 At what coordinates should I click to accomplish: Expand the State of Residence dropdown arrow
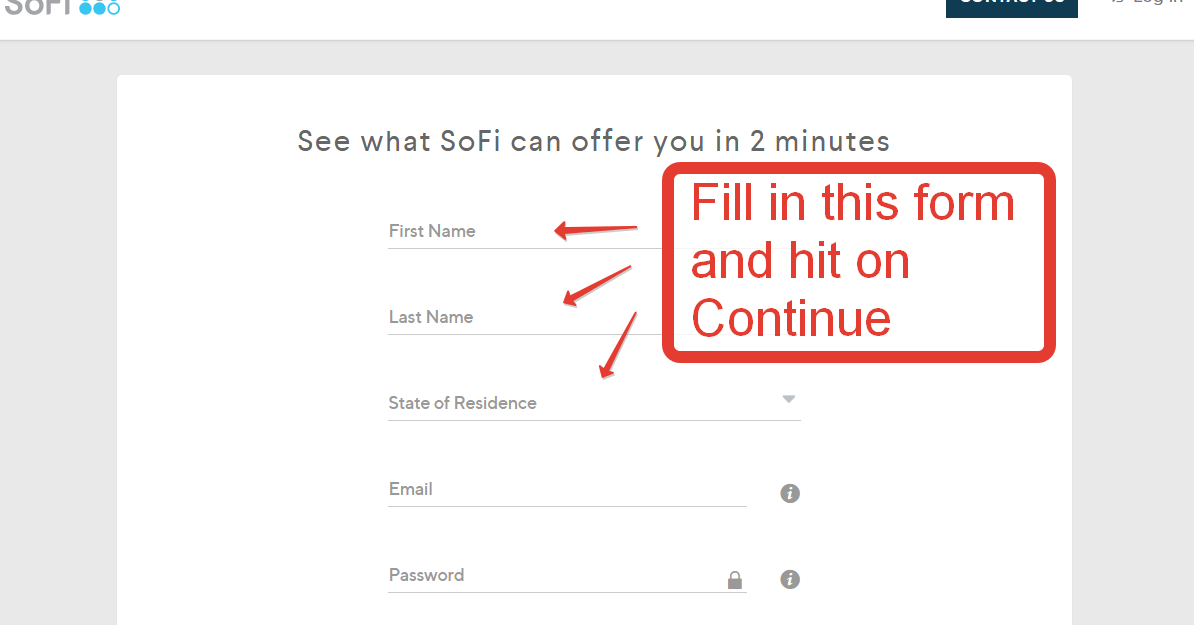click(x=789, y=399)
